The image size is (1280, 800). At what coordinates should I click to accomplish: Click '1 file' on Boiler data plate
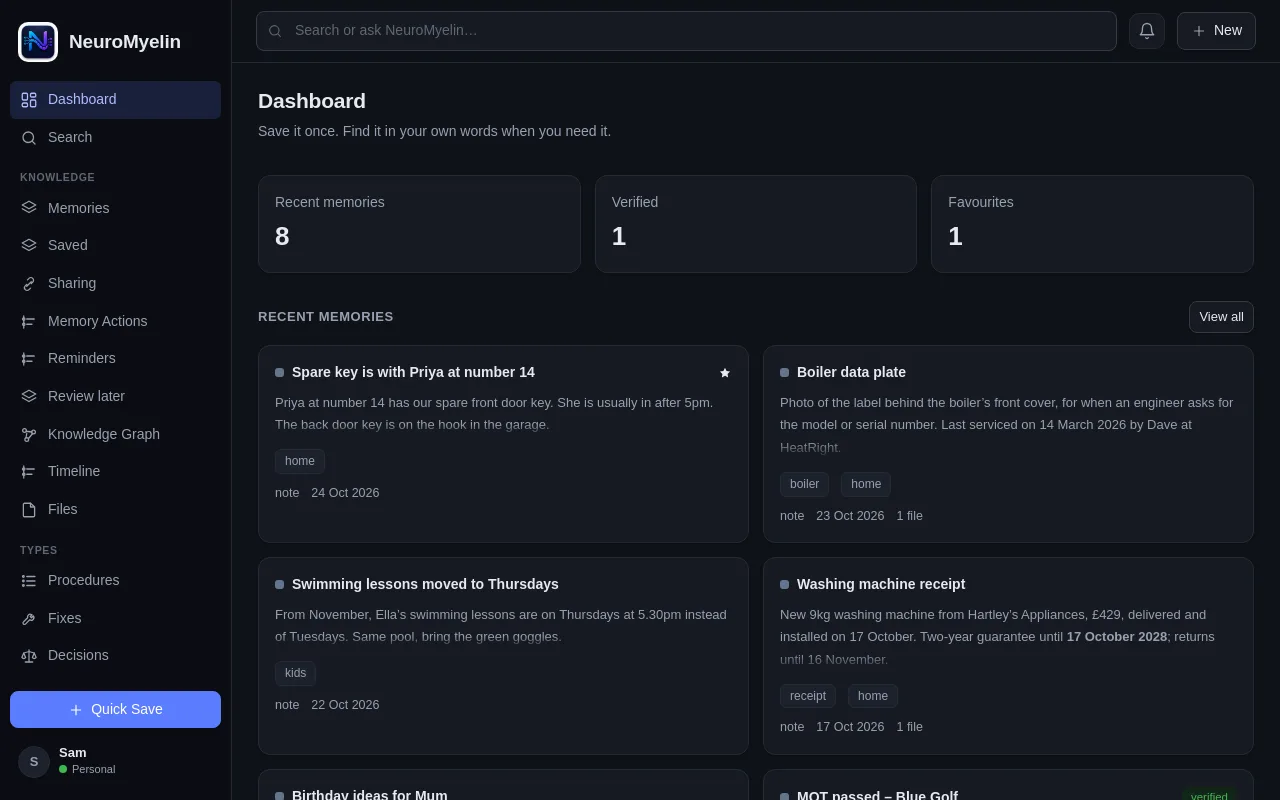tap(909, 517)
